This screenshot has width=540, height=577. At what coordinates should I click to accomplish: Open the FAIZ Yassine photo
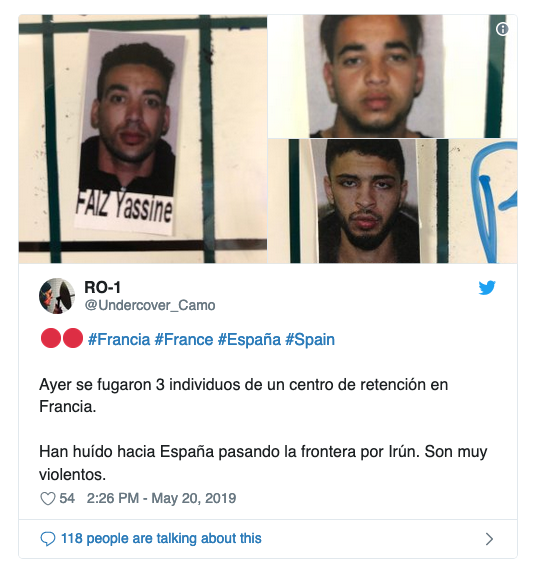tap(143, 139)
